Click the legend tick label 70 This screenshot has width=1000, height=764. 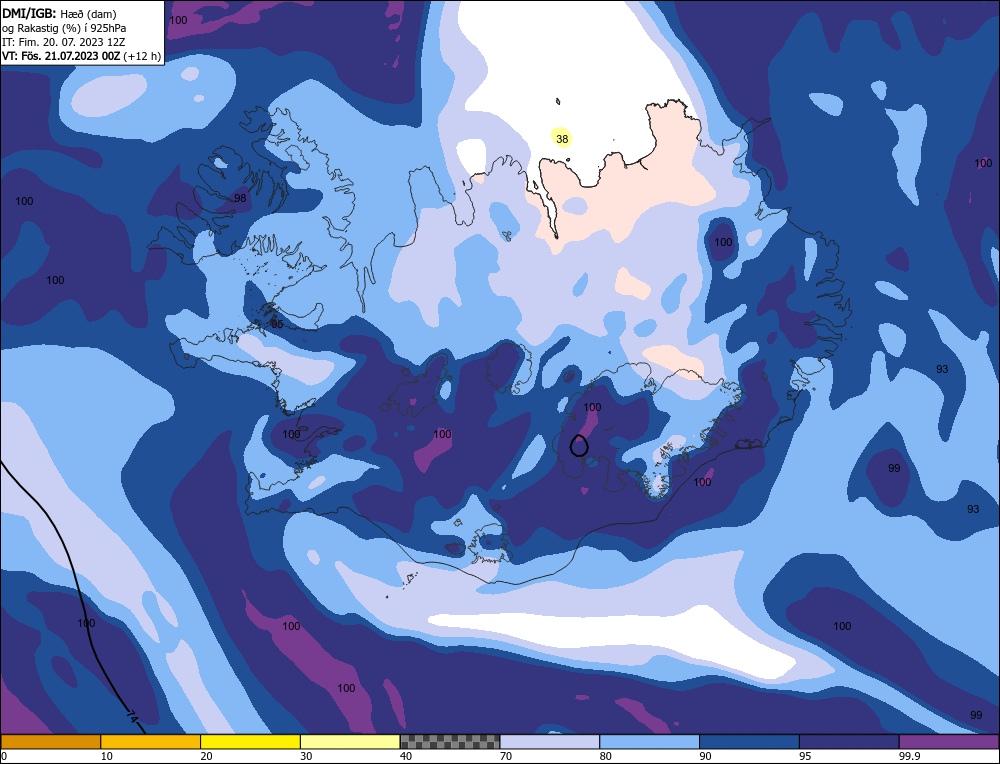tap(506, 756)
